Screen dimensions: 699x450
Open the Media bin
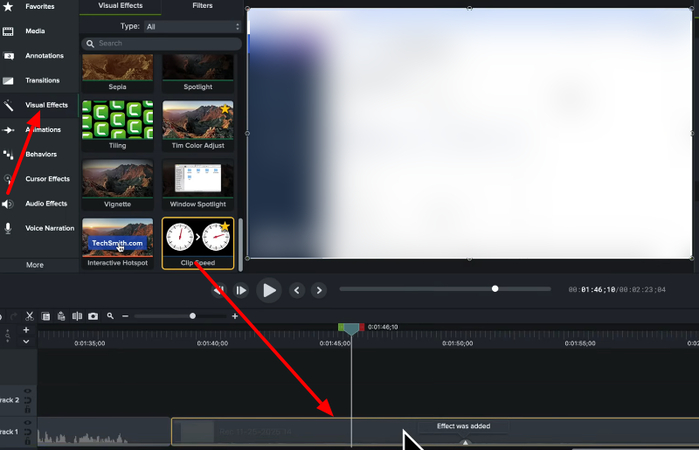(39, 31)
